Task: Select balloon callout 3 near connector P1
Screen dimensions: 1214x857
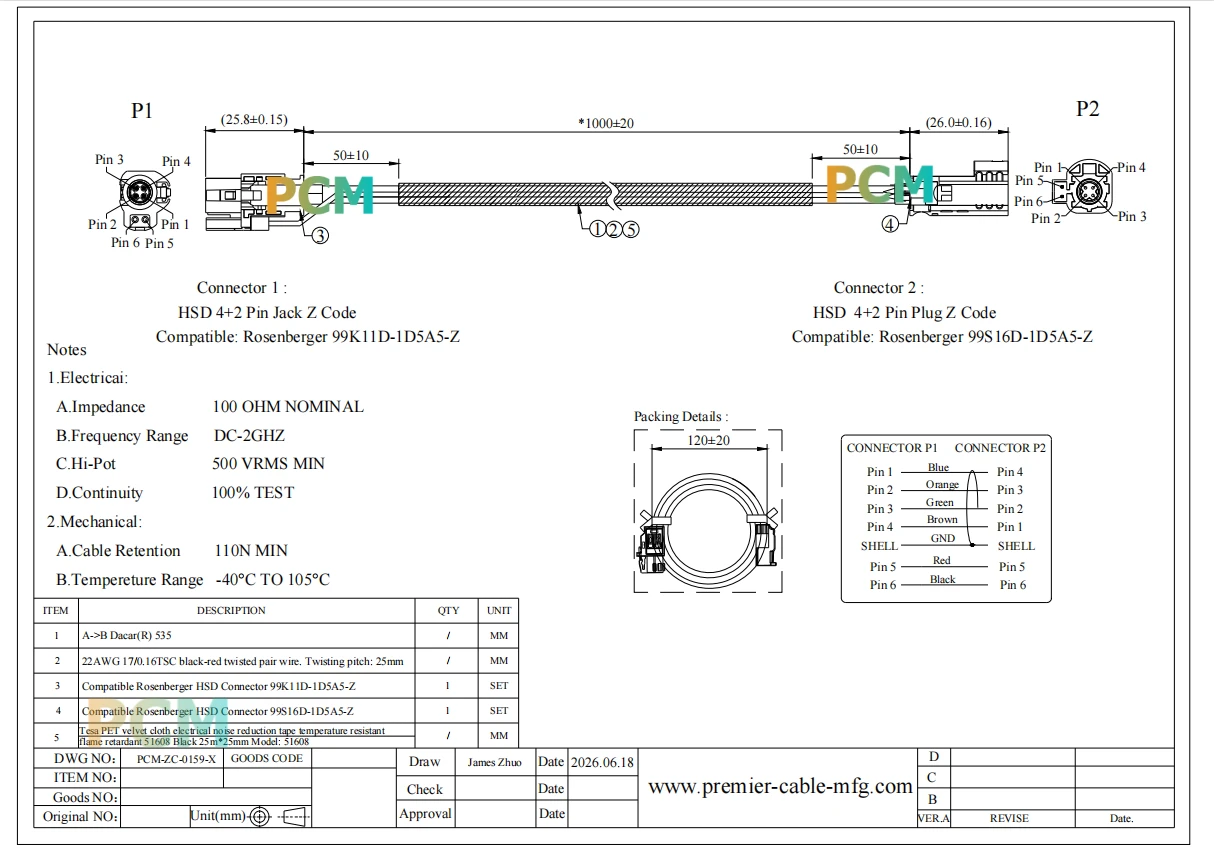Action: tap(320, 235)
